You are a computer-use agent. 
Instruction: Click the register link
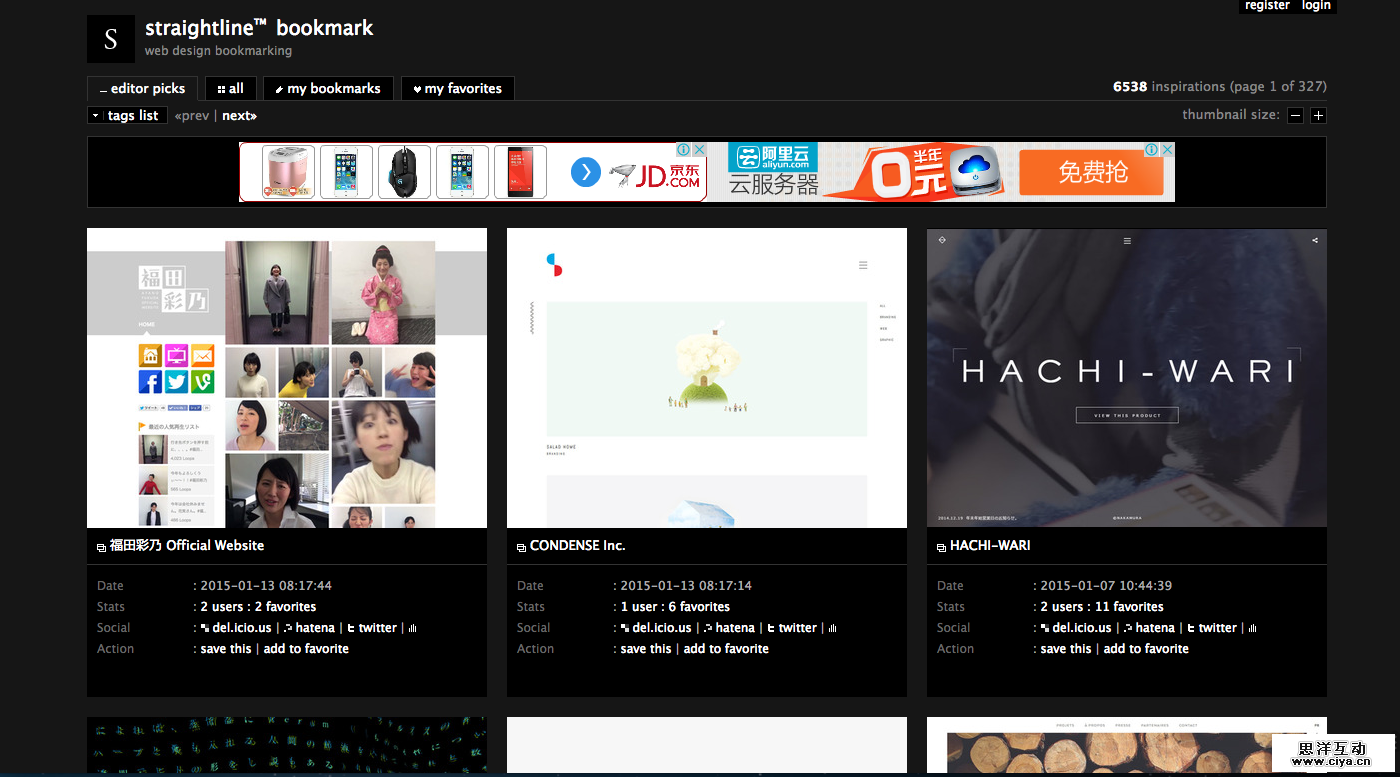tap(1267, 6)
